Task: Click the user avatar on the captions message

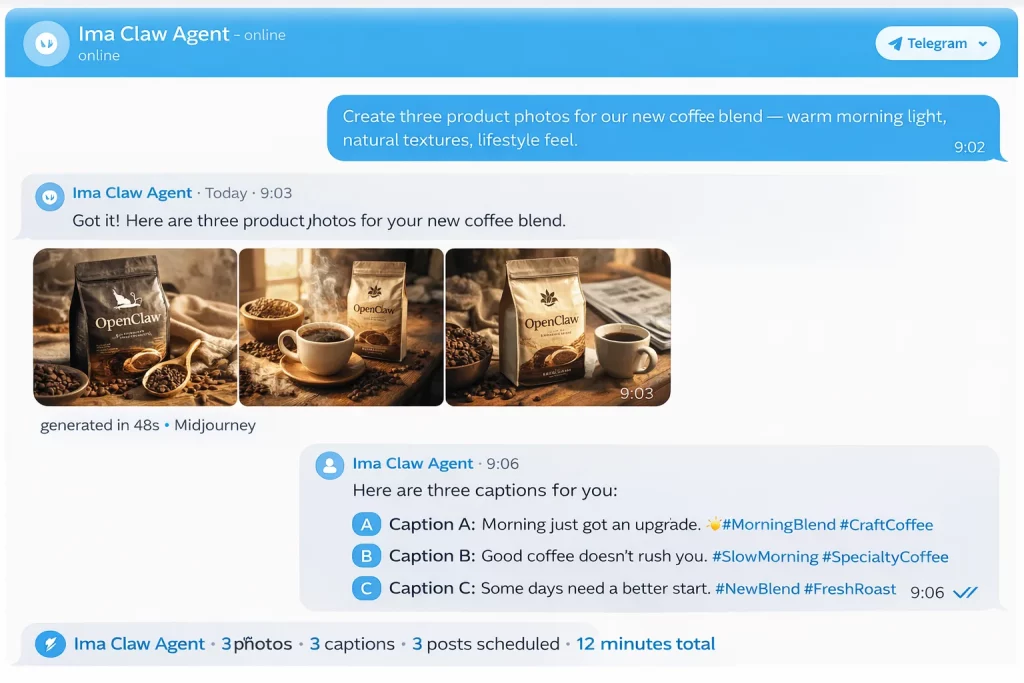Action: pyautogui.click(x=330, y=466)
